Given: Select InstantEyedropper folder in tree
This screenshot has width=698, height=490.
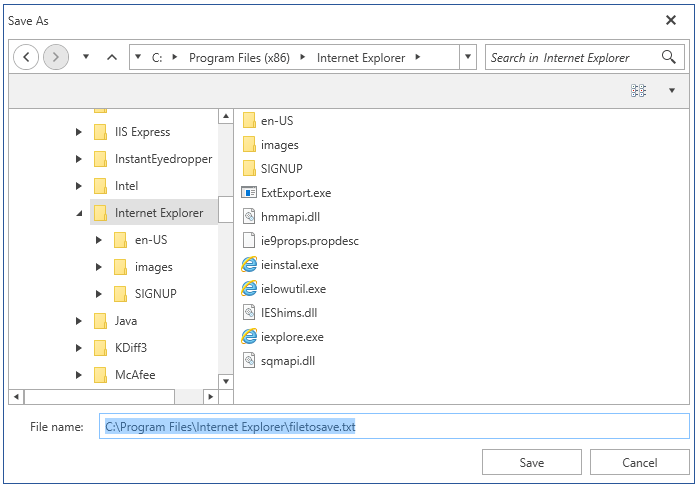Looking at the screenshot, I should pyautogui.click(x=153, y=159).
